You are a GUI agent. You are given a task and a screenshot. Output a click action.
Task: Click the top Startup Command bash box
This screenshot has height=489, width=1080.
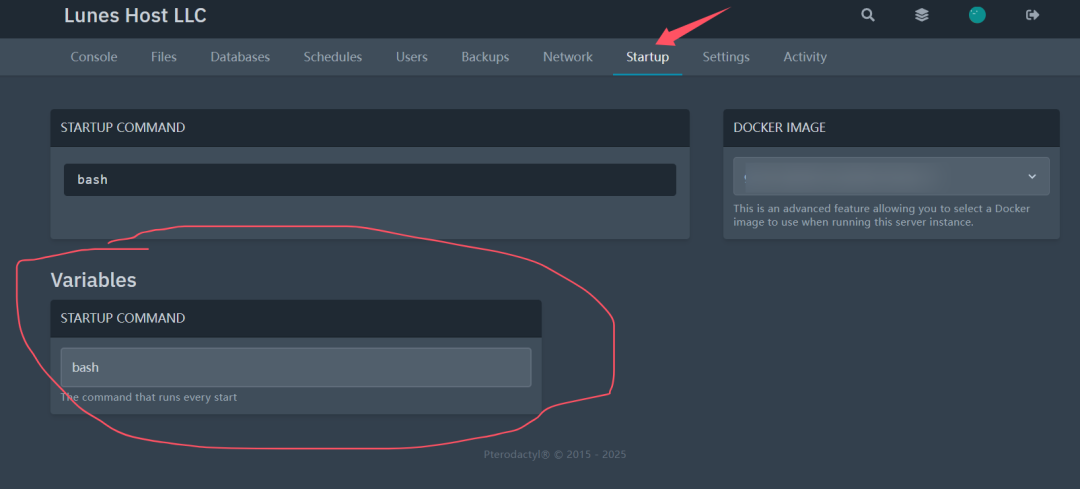pos(369,180)
